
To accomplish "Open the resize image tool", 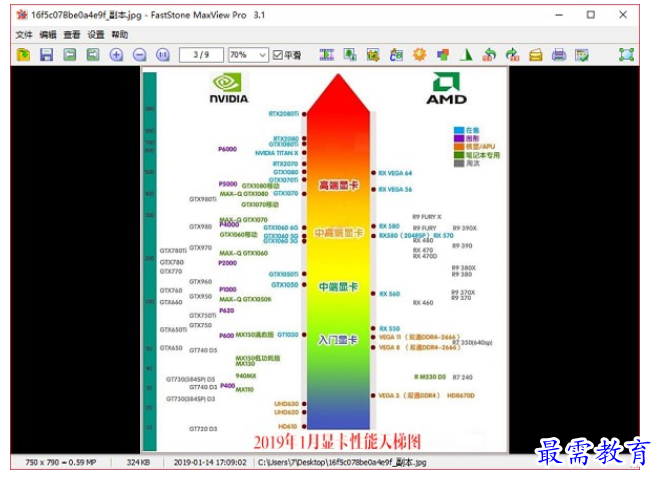I will pyautogui.click(x=350, y=55).
